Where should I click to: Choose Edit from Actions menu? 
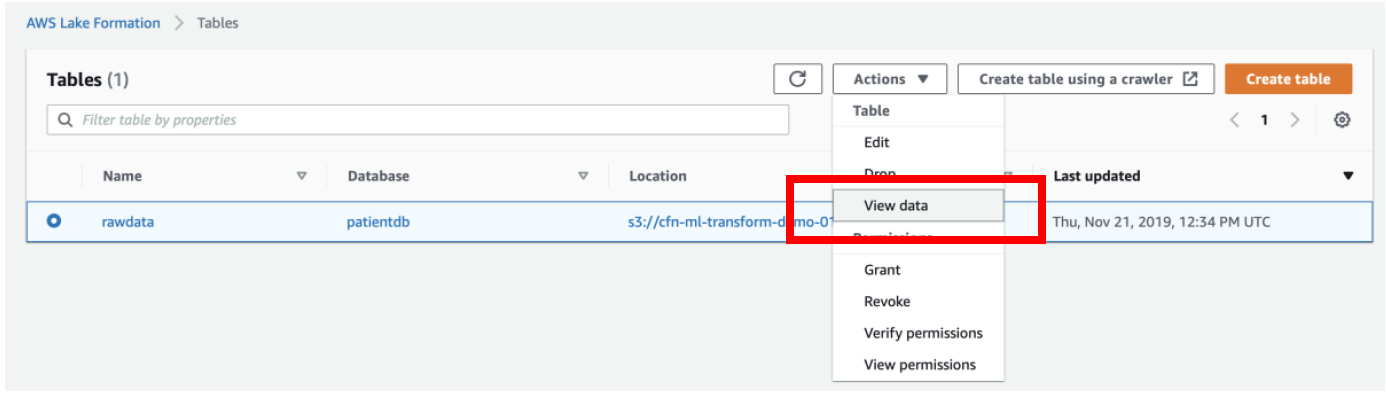point(877,142)
